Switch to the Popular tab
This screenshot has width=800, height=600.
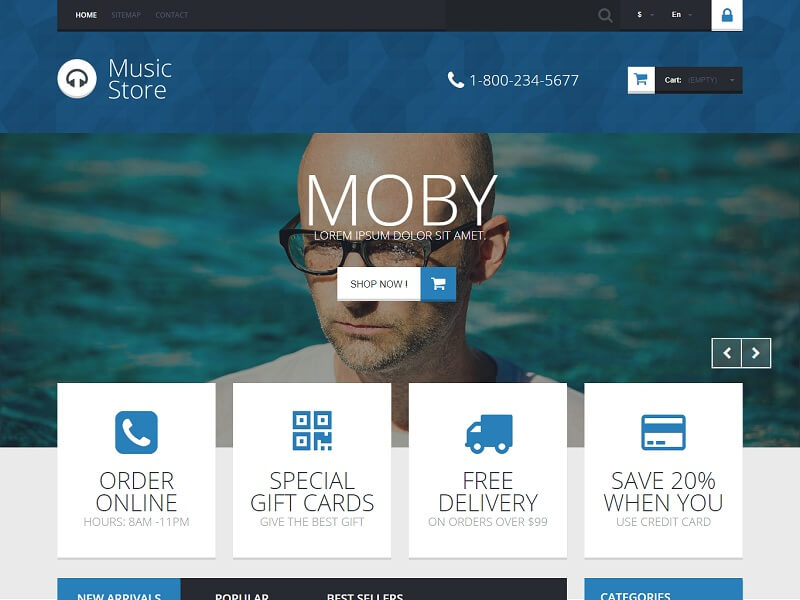242,594
